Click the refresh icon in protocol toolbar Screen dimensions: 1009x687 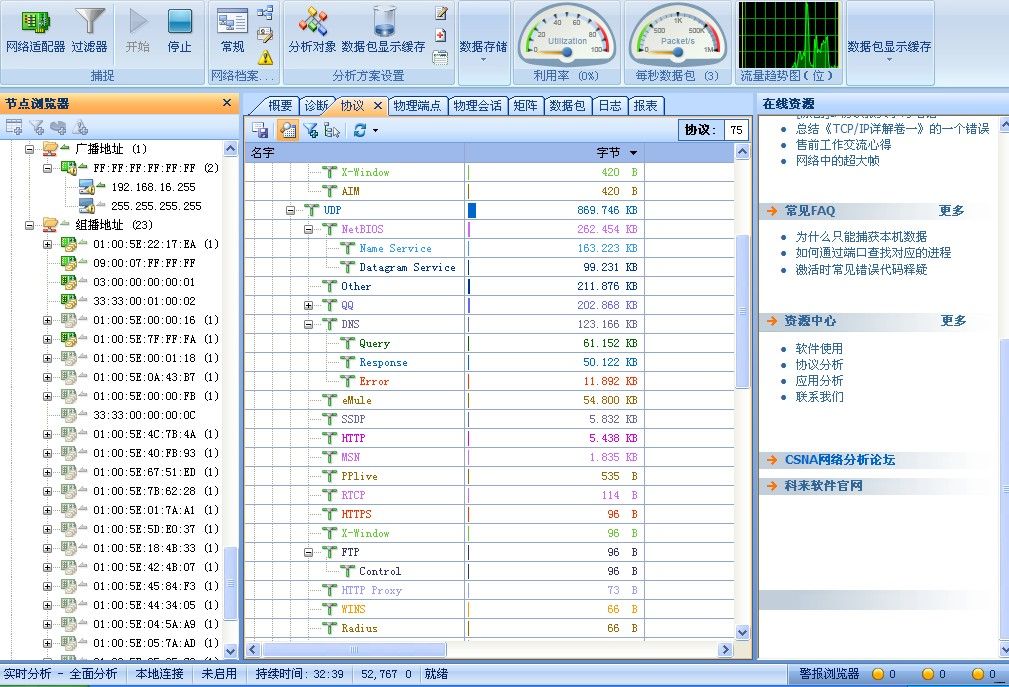(360, 130)
